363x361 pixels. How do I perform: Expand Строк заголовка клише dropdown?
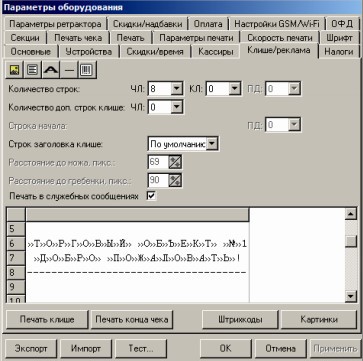(x=212, y=144)
